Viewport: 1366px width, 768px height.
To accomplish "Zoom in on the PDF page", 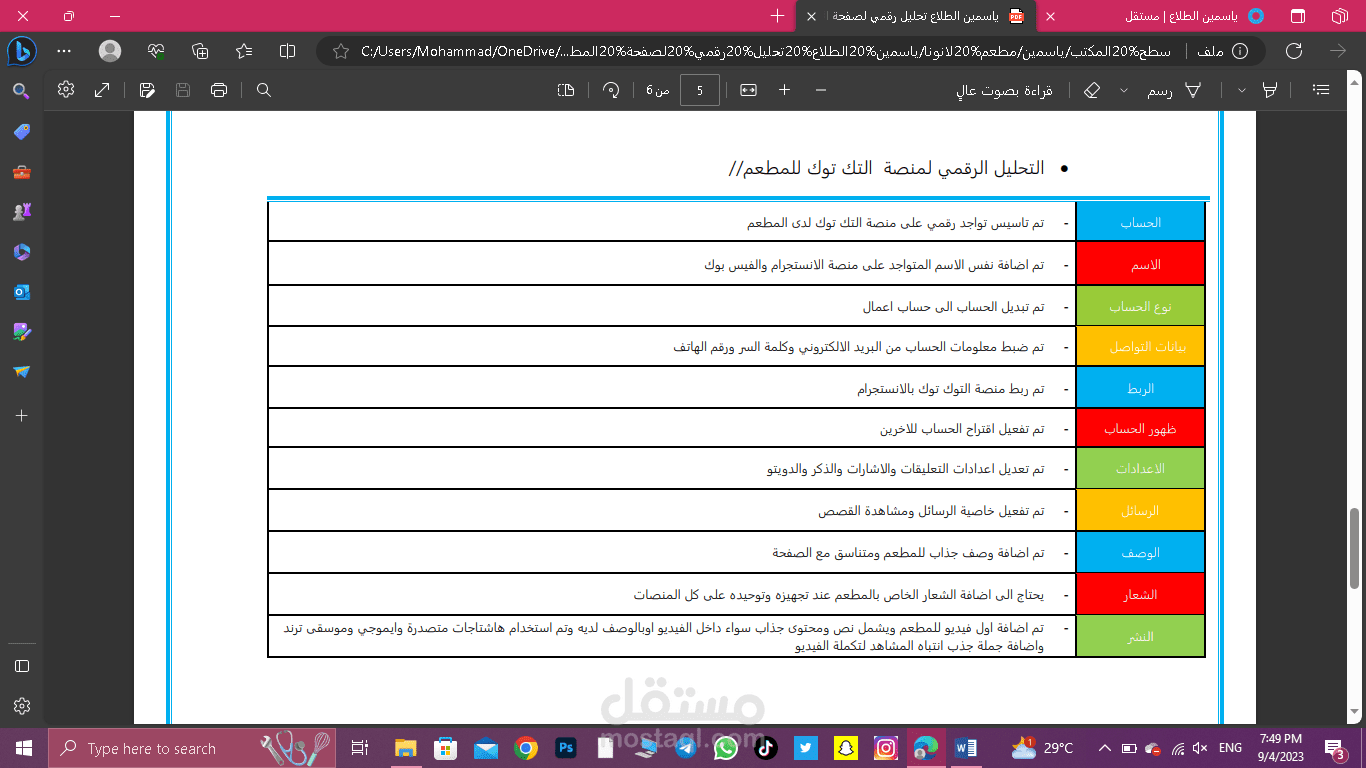I will click(785, 89).
